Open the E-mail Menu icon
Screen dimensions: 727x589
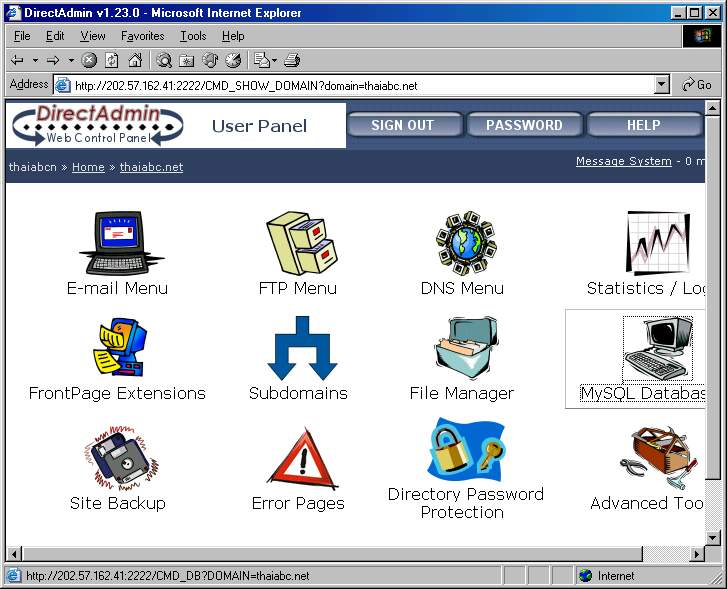(118, 244)
